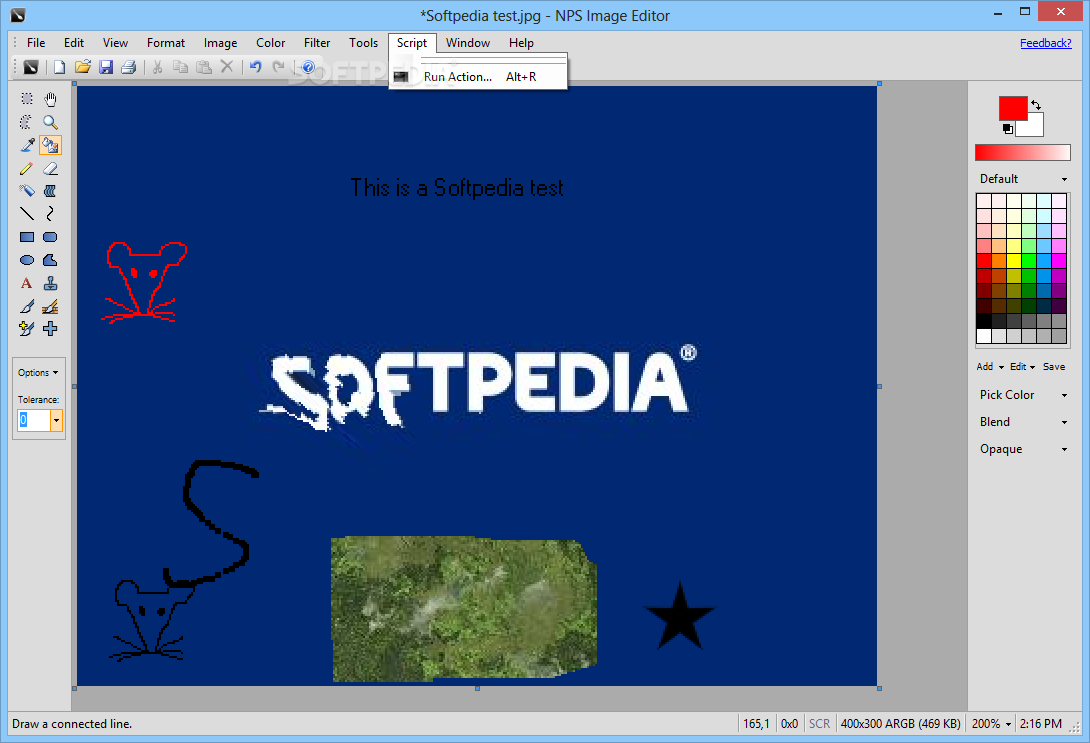Select the paint bucket fill tool
1090x743 pixels.
click(x=50, y=145)
